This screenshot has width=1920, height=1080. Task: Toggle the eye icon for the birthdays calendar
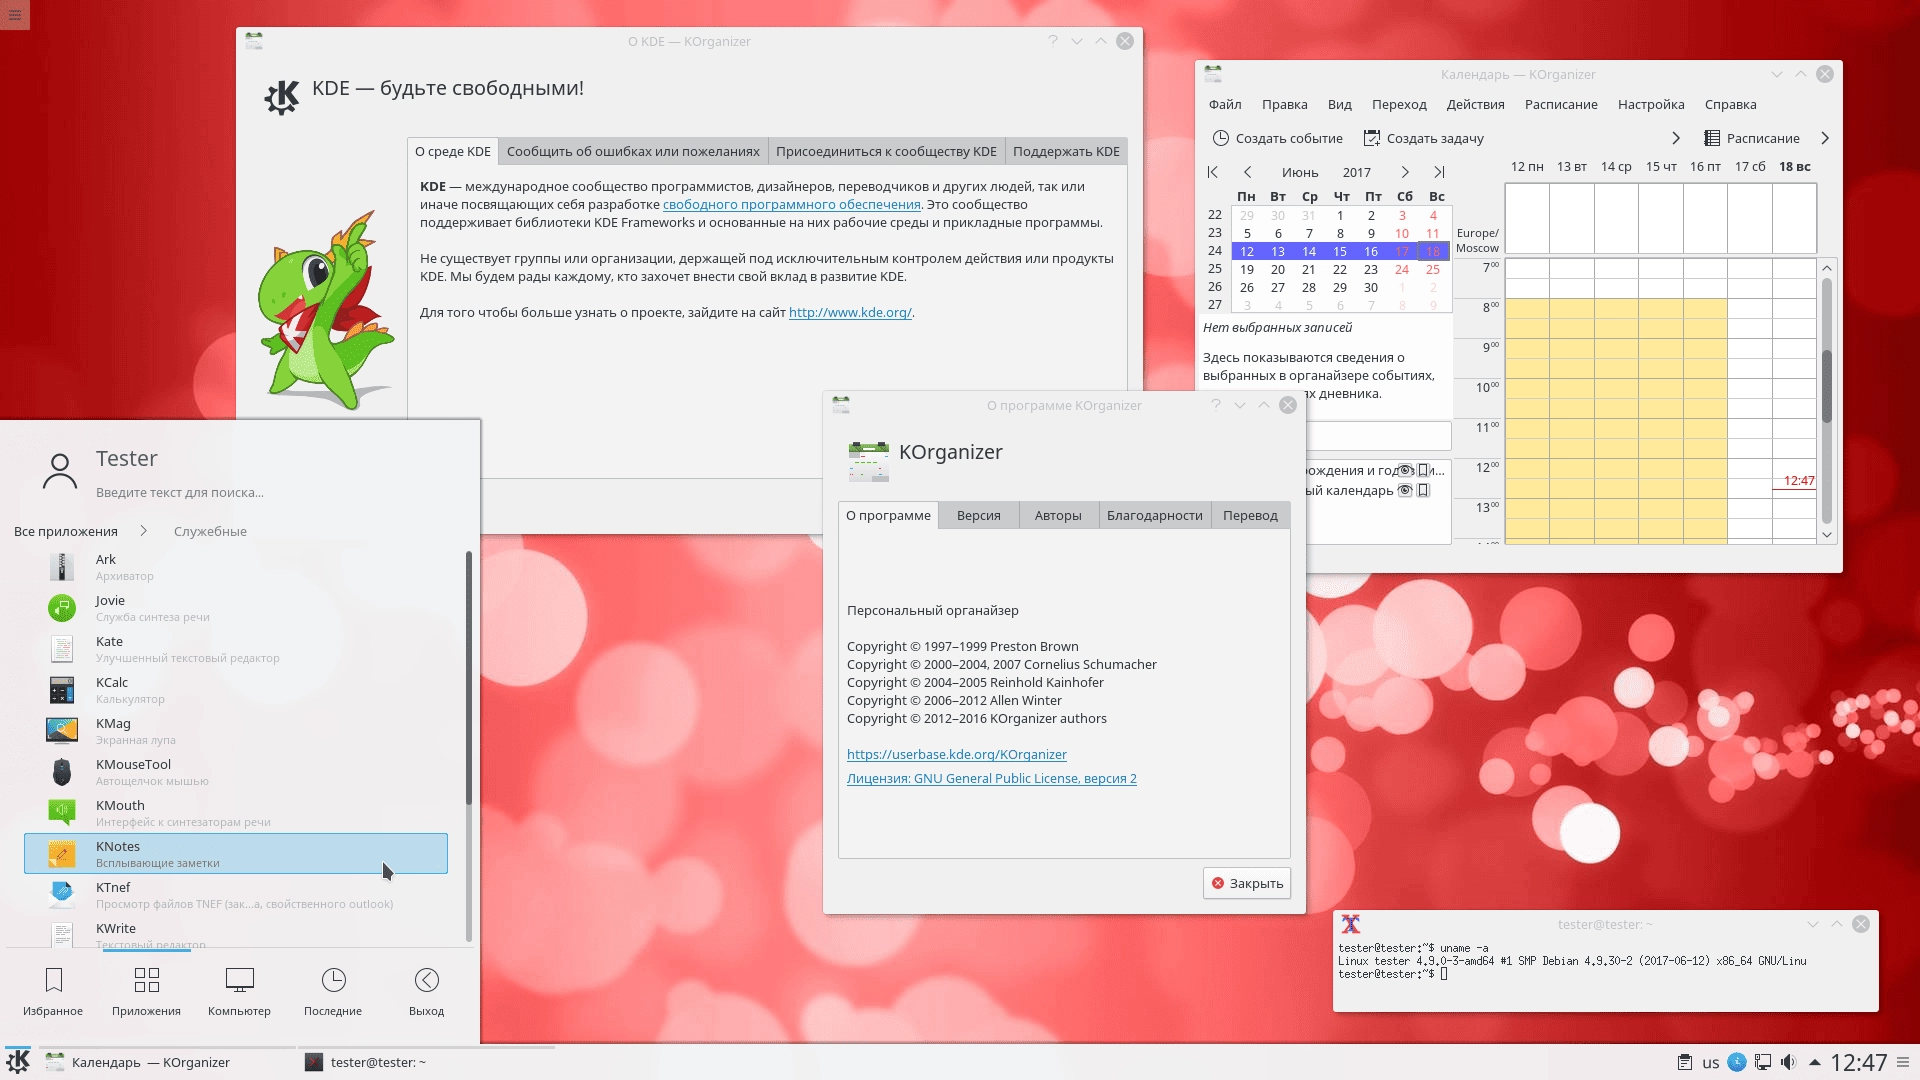click(x=1405, y=470)
